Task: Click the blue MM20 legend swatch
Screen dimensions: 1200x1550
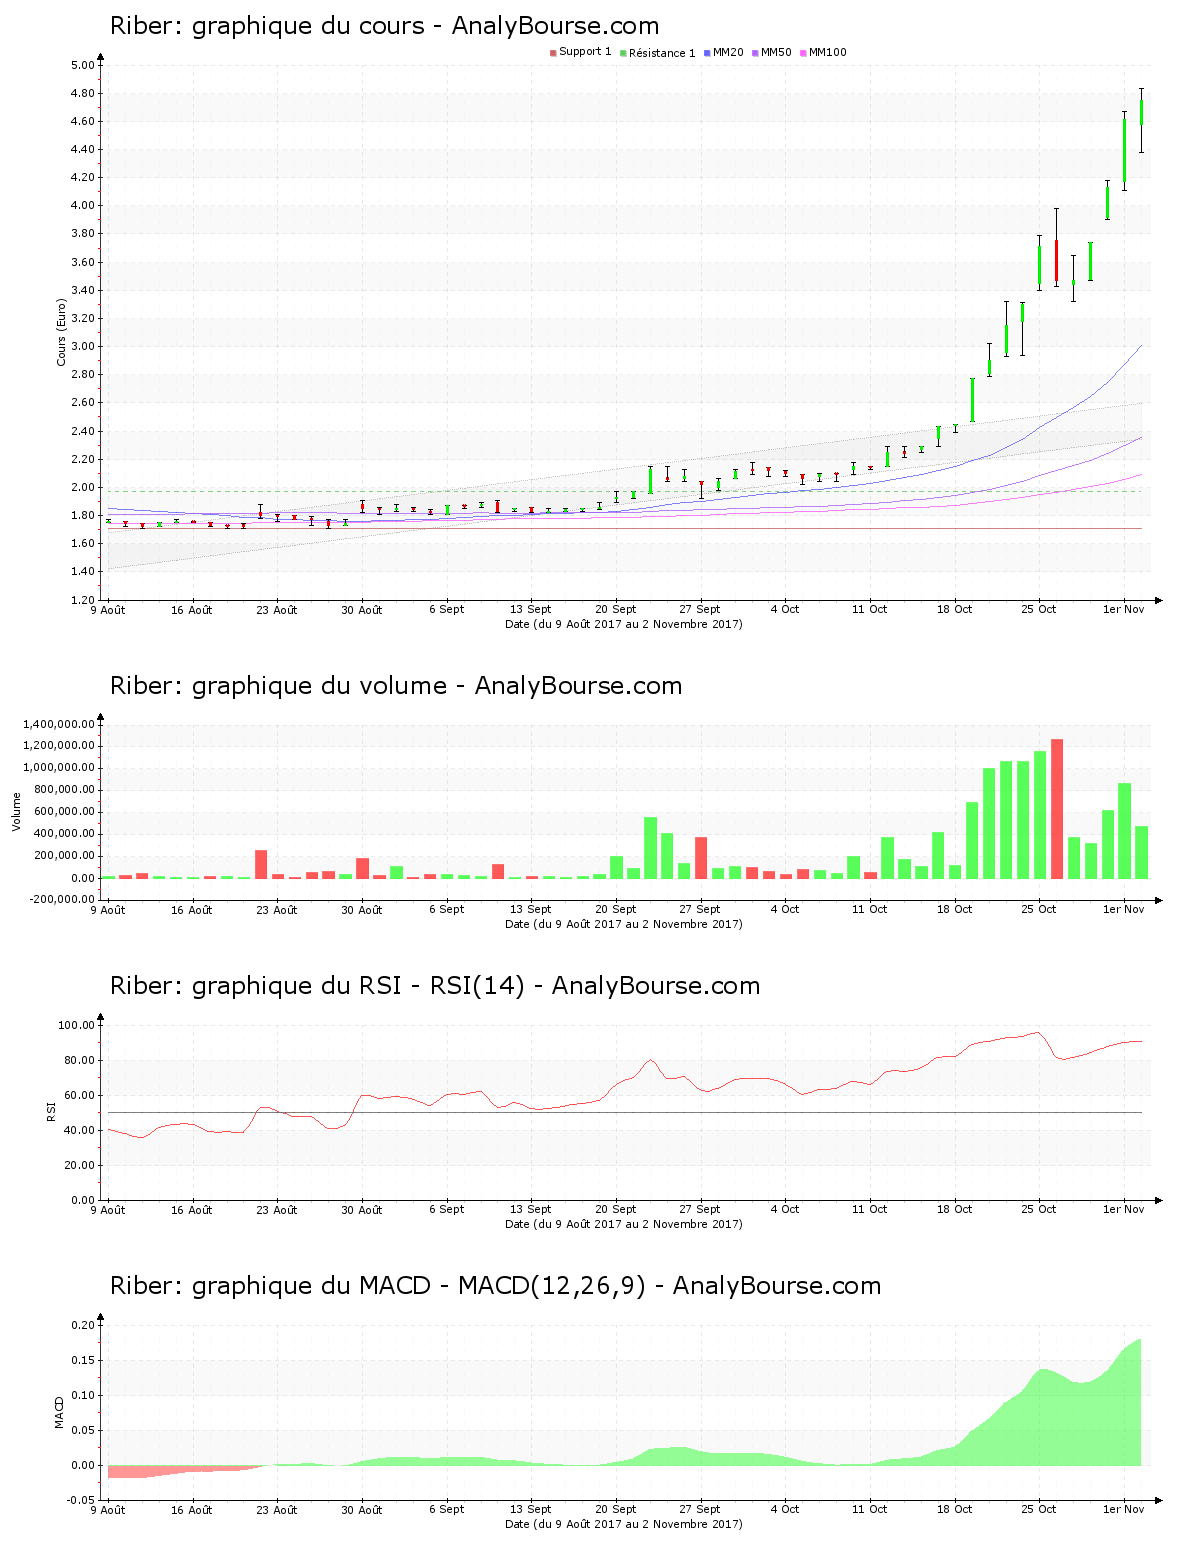Action: (707, 53)
